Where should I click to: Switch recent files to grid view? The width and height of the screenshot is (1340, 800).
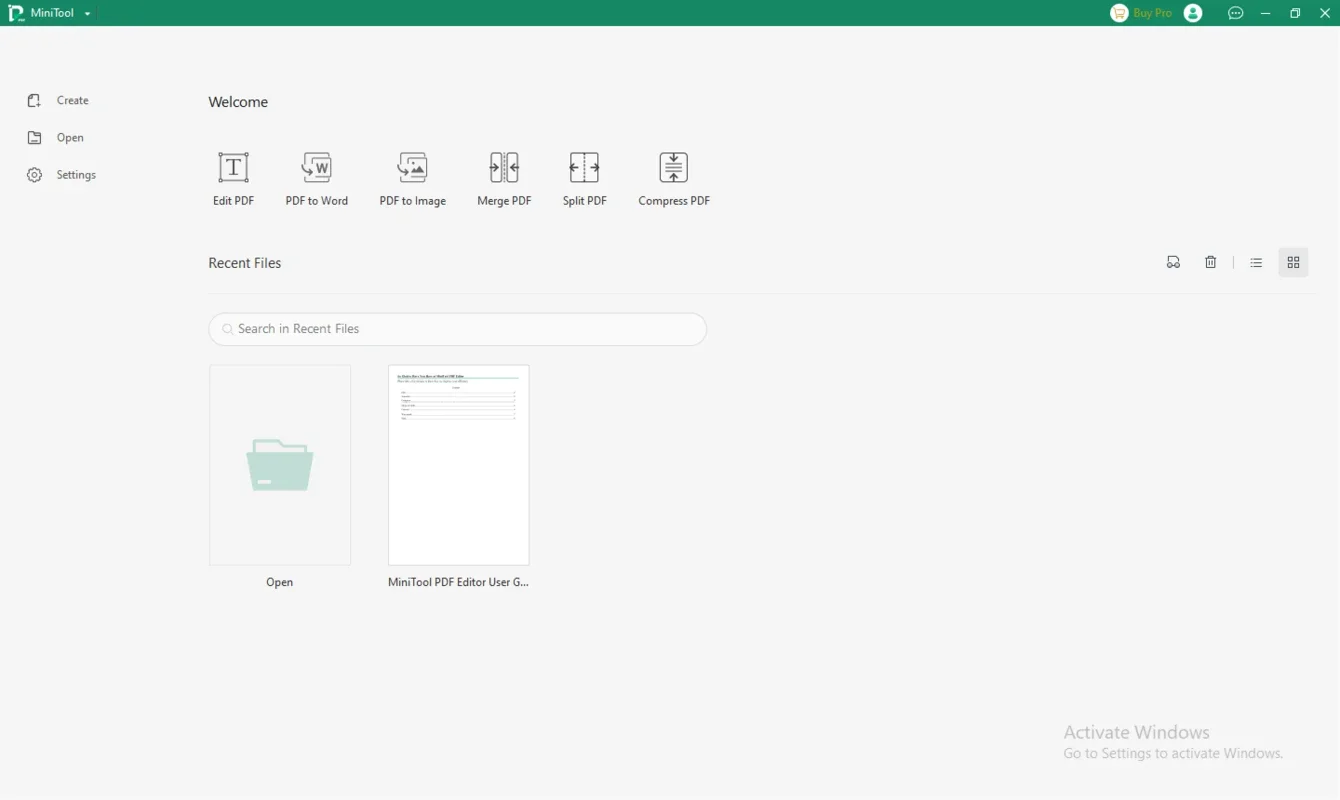tap(1293, 262)
